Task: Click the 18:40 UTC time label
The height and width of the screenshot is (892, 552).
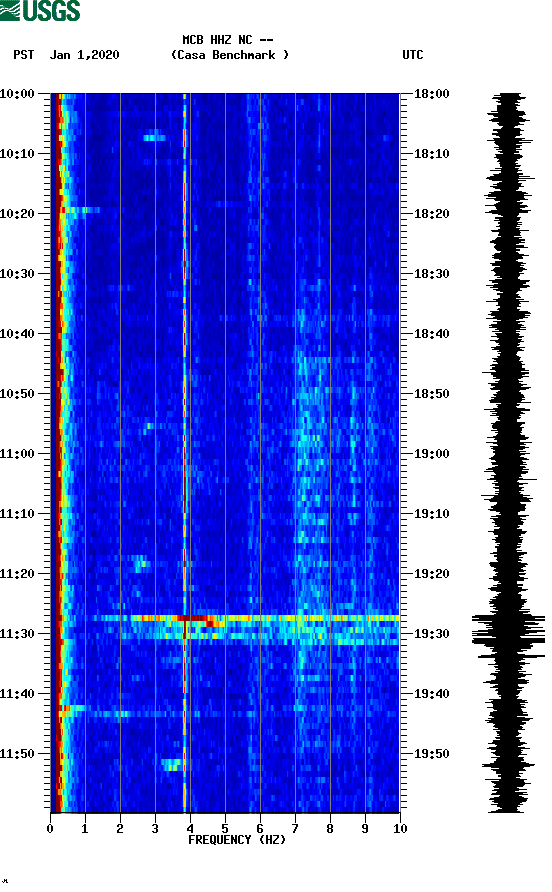Action: [x=432, y=333]
